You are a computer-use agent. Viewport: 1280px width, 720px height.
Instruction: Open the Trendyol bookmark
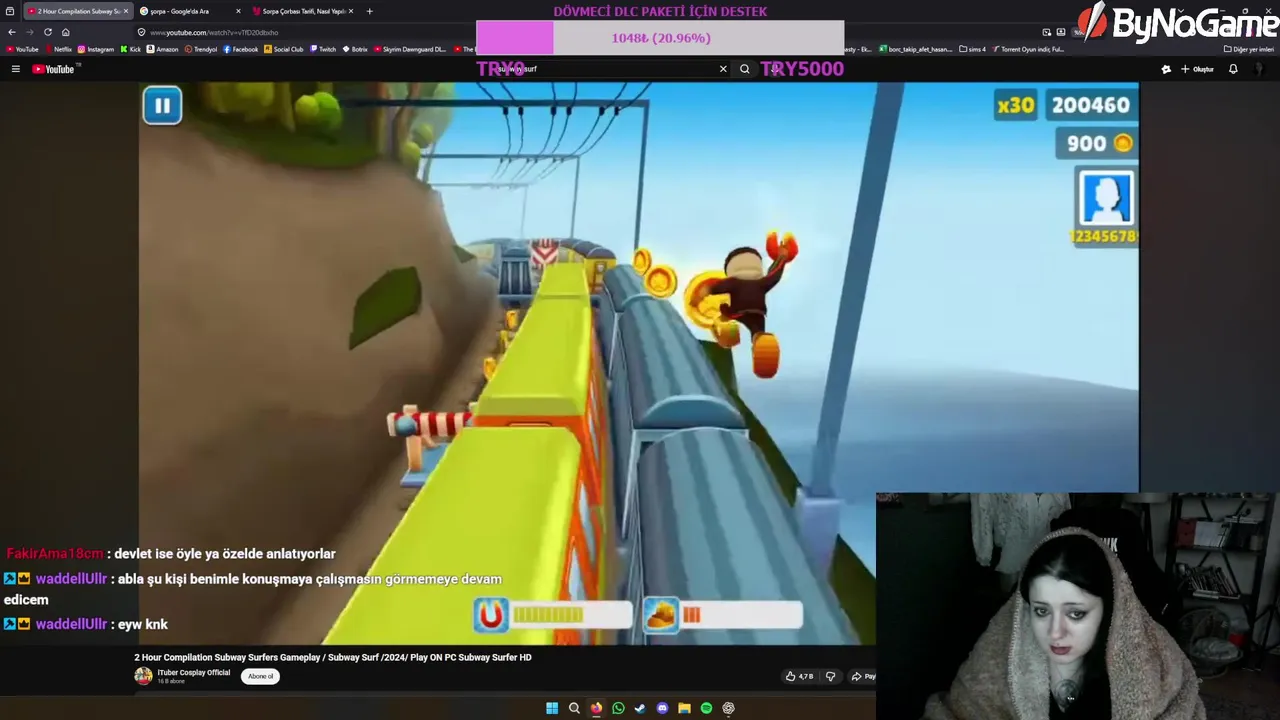click(x=200, y=49)
